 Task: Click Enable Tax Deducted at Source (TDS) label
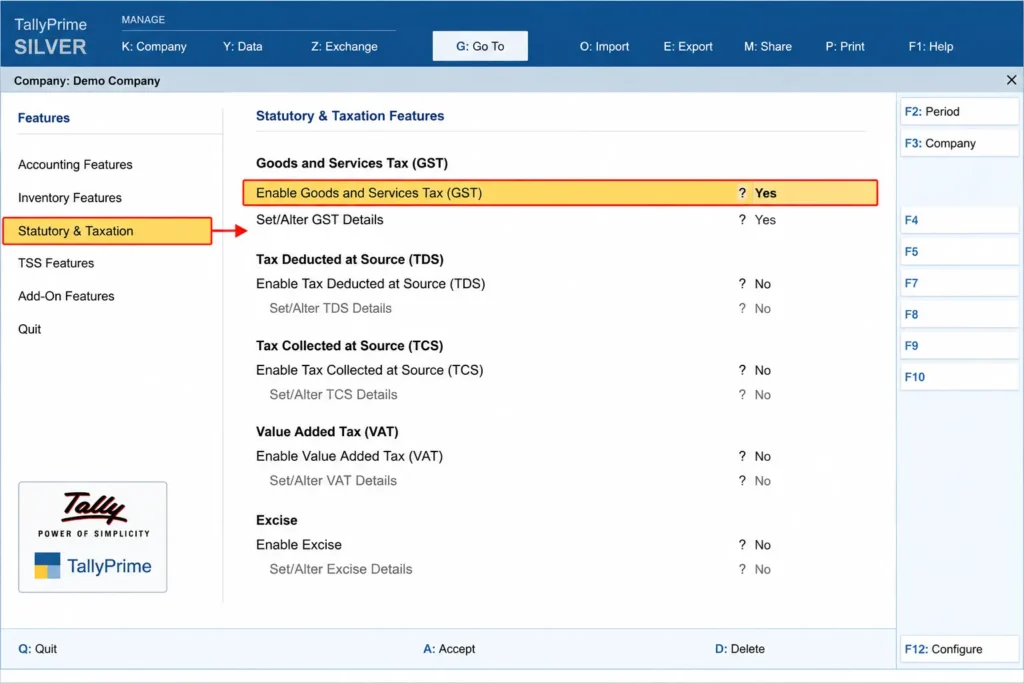point(370,284)
